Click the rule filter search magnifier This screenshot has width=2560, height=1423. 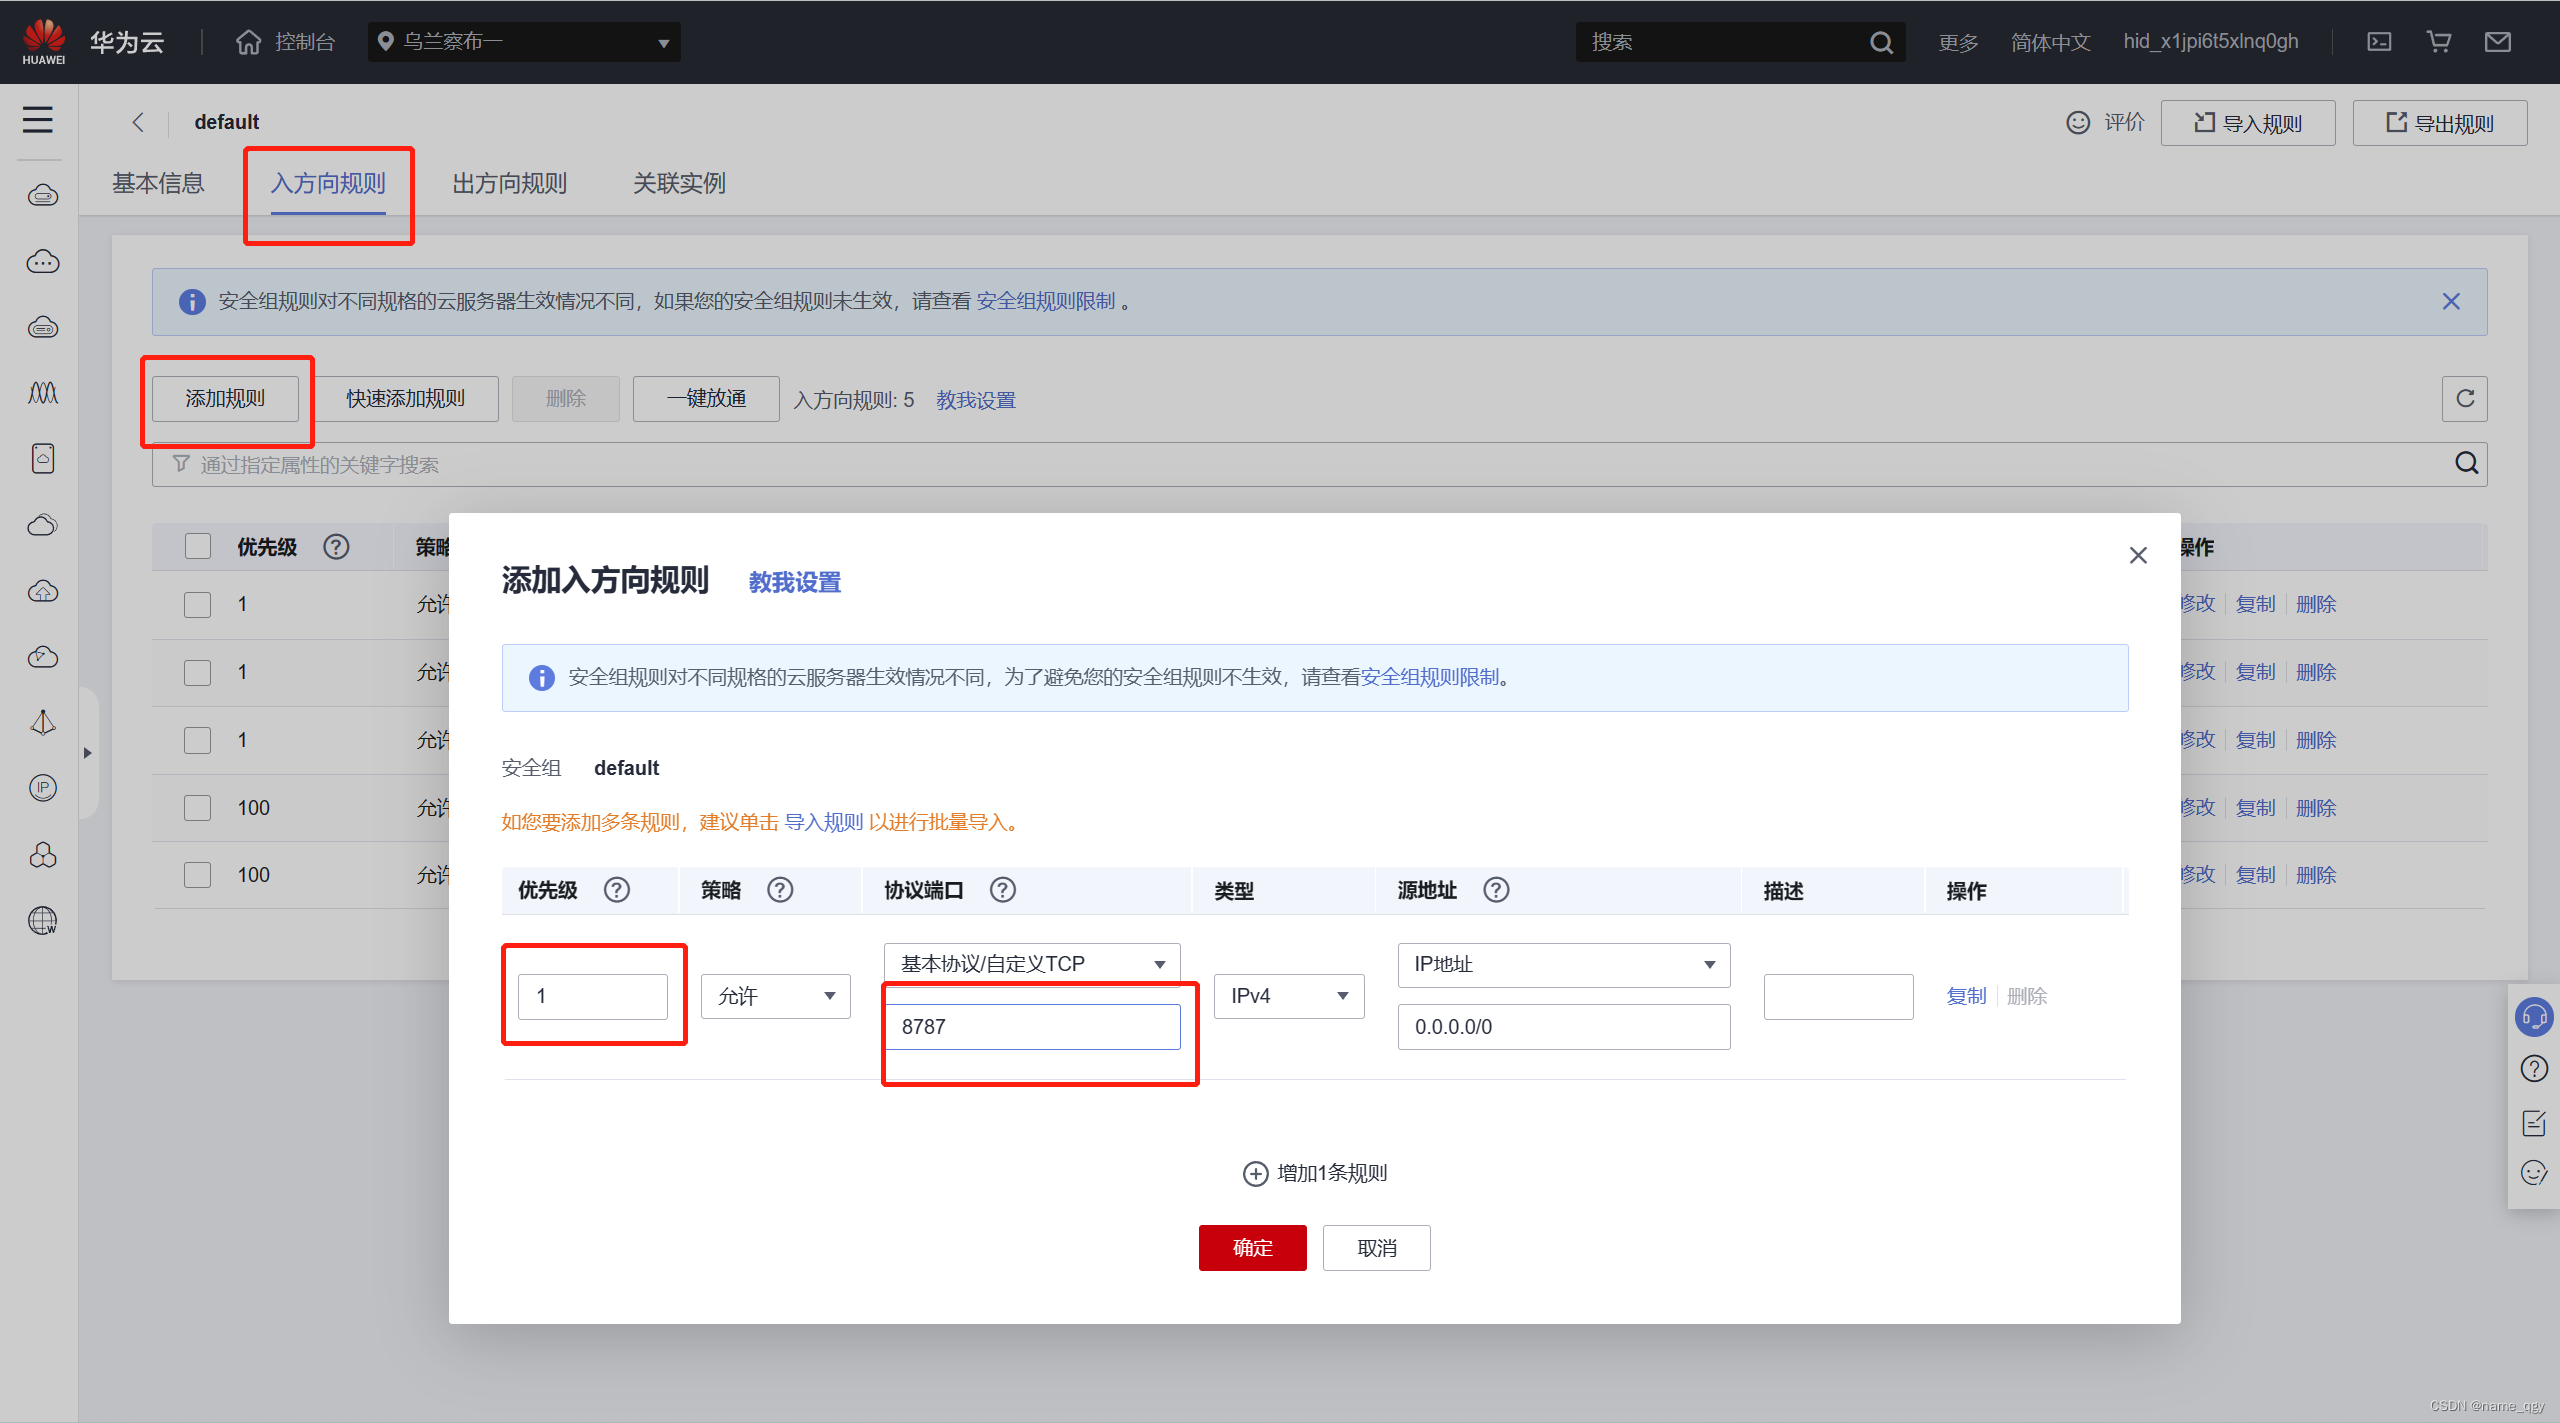[x=2466, y=463]
